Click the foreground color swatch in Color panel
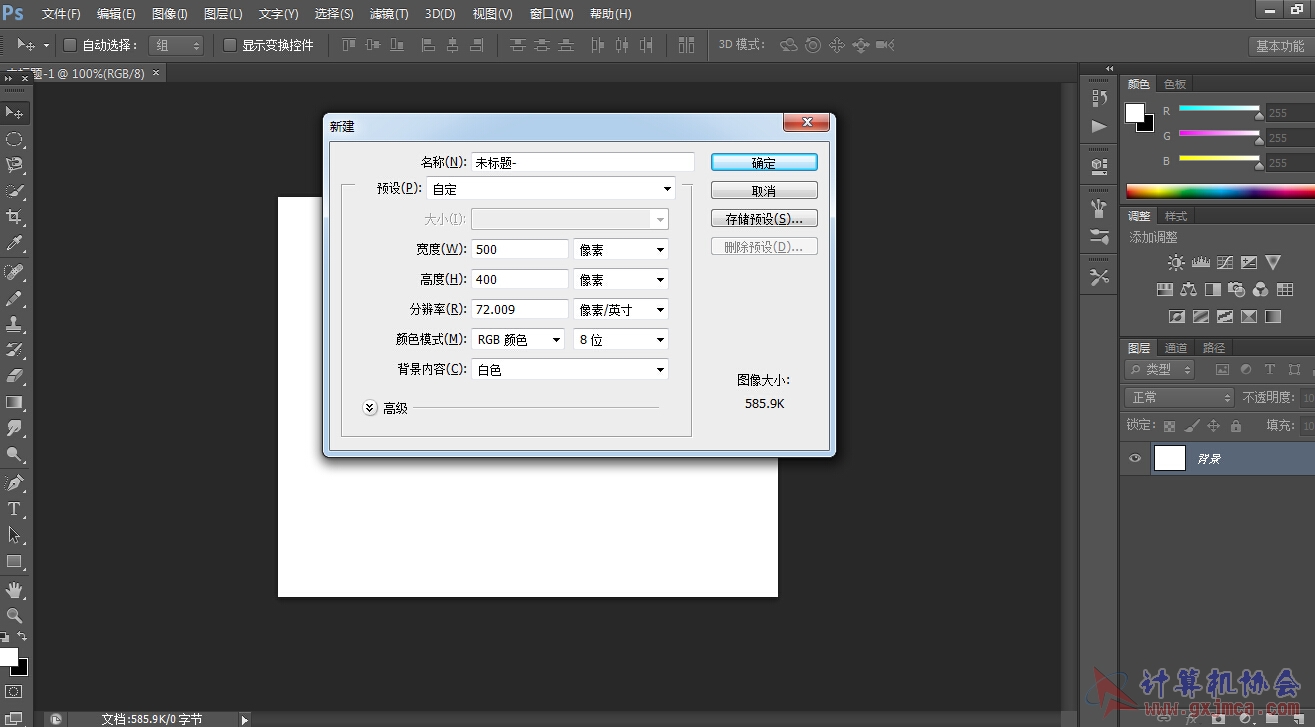The width and height of the screenshot is (1315, 727). (x=1134, y=113)
